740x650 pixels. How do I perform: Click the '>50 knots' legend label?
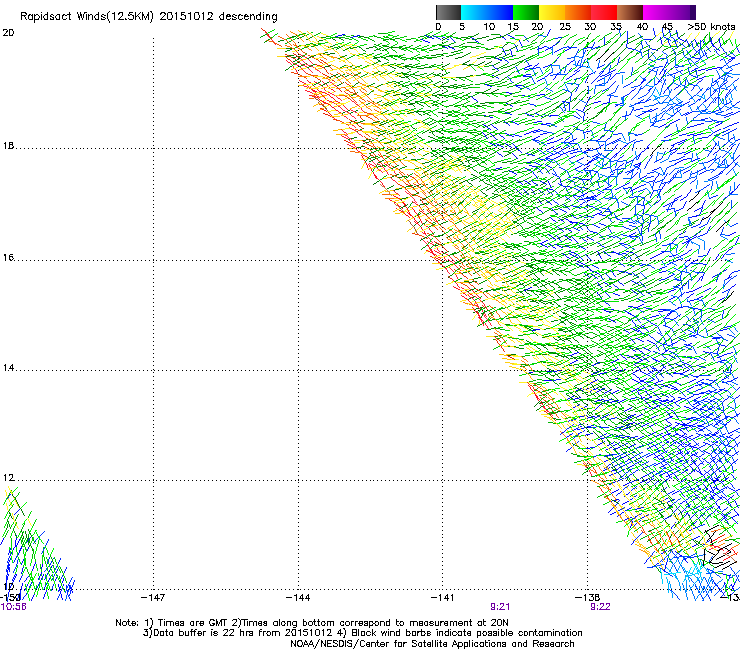pos(711,26)
